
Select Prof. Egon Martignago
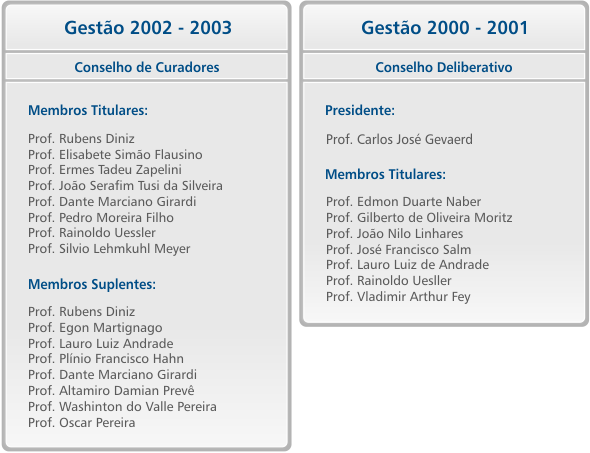pos(95,328)
